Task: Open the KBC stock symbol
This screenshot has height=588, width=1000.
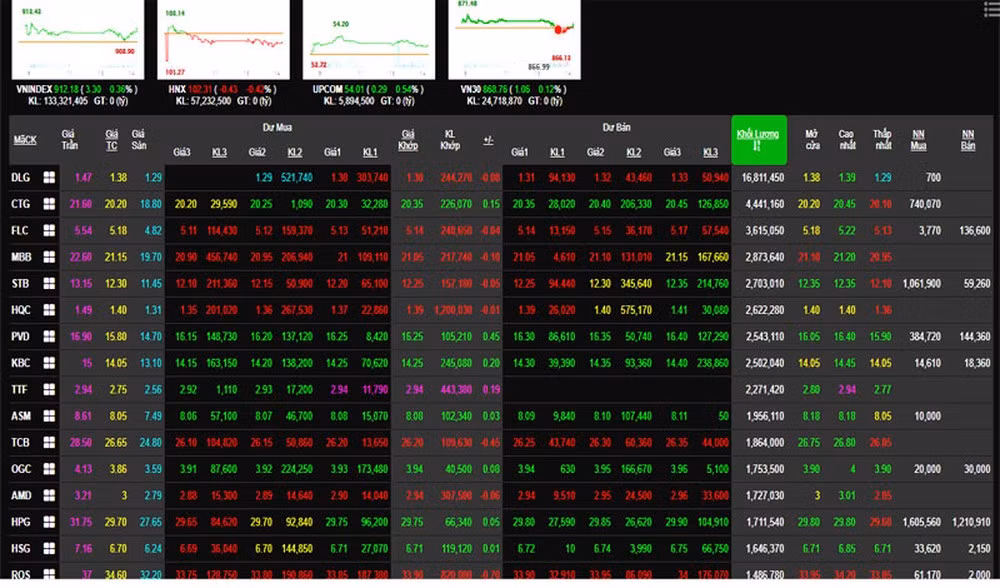Action: pos(20,362)
